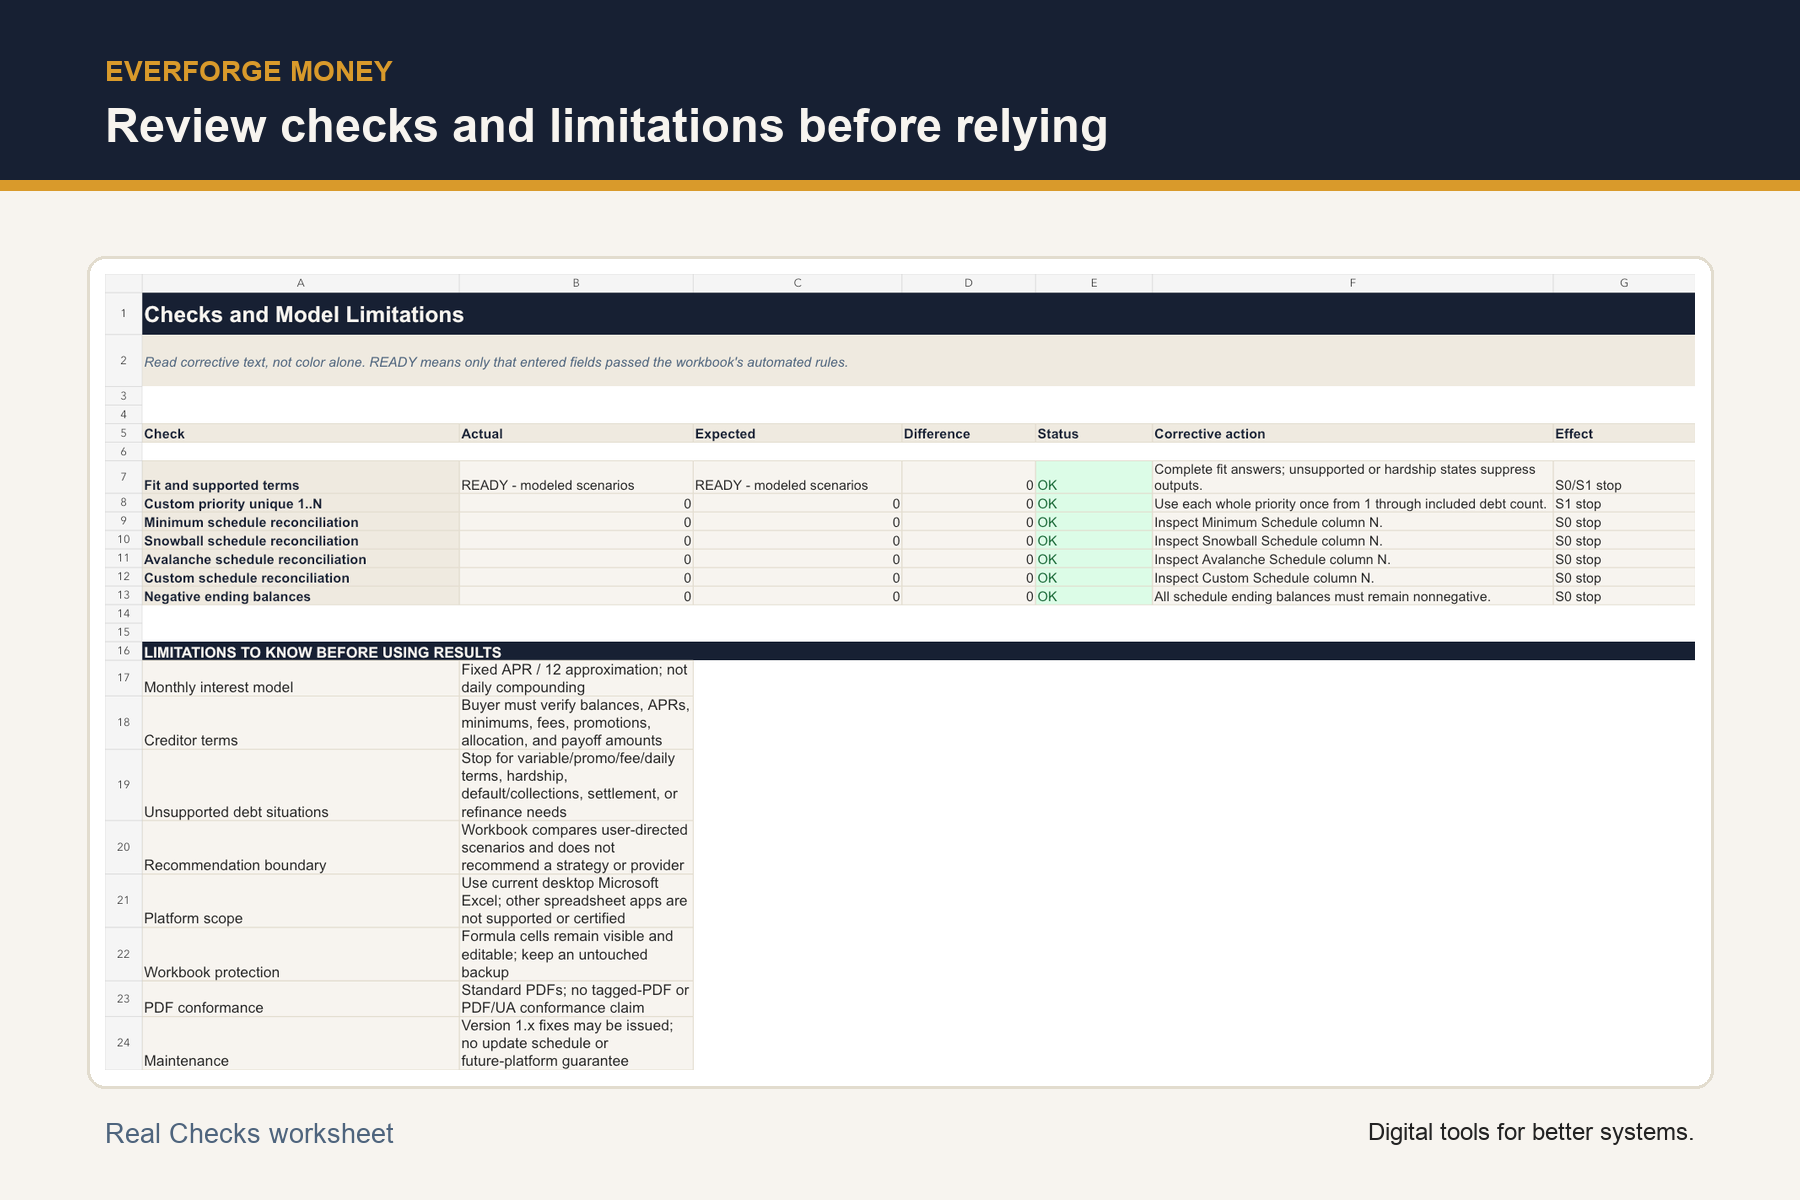
Task: Click the Expected 'READY - modeled scenarios' cell
Action: point(797,477)
